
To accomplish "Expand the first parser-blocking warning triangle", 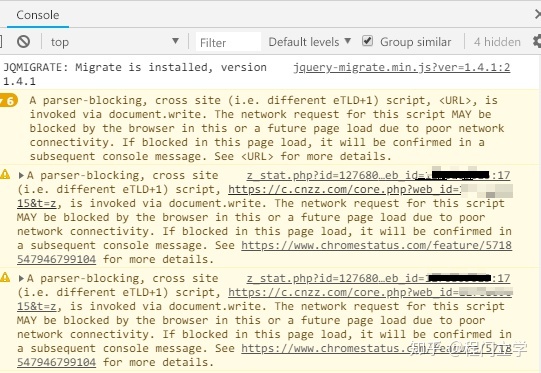I will (x=21, y=176).
